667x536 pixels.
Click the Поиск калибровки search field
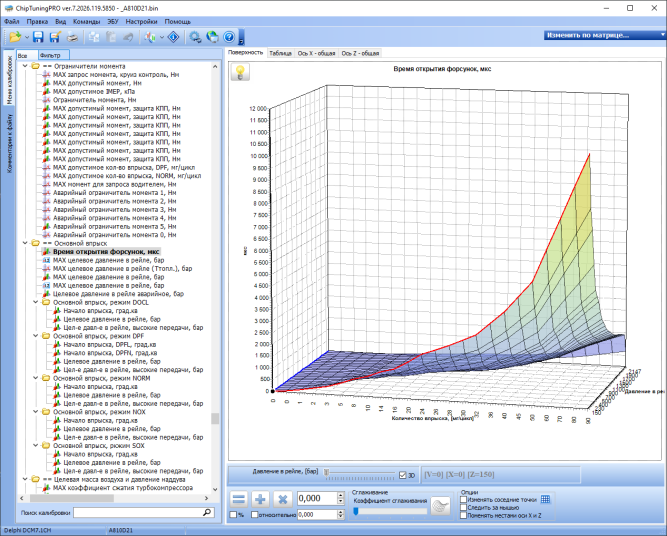pyautogui.click(x=137, y=513)
